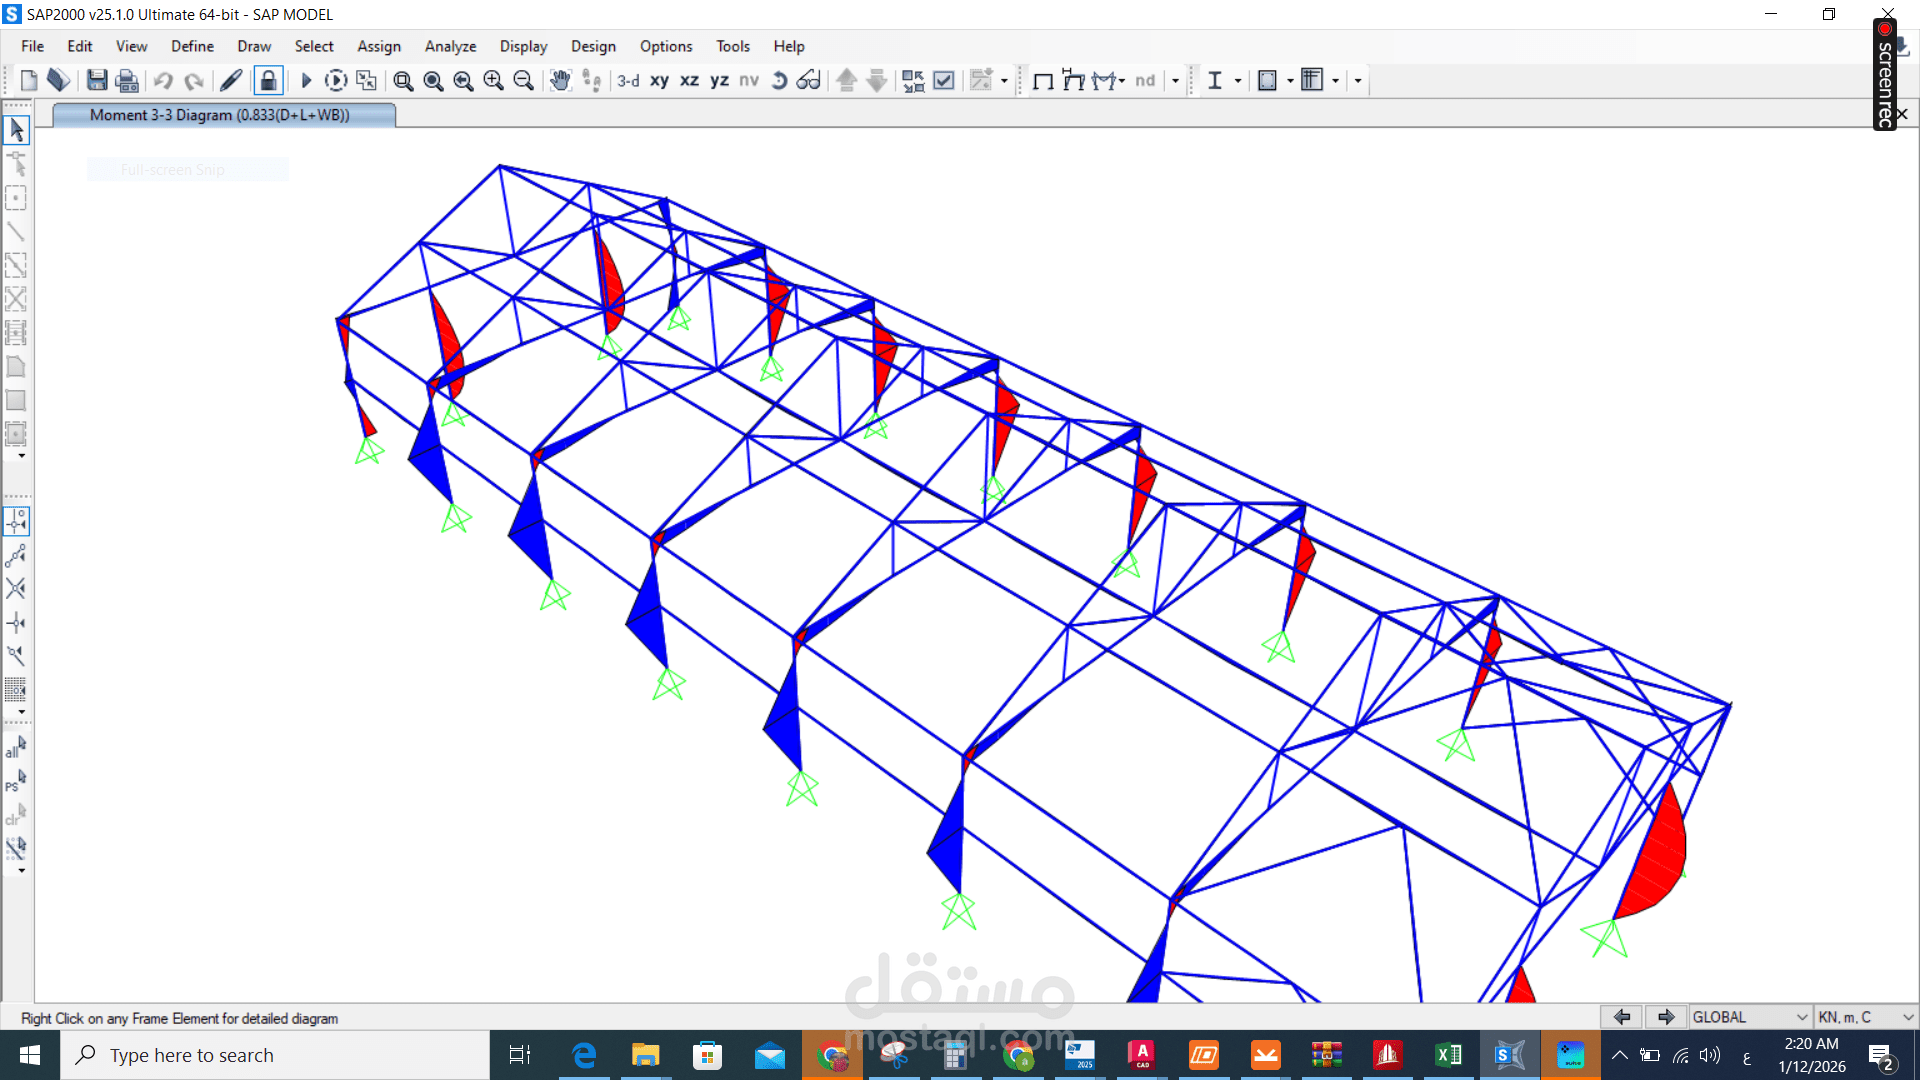Click Zoom Out One Step icon
The height and width of the screenshot is (1080, 1920).
click(x=523, y=81)
